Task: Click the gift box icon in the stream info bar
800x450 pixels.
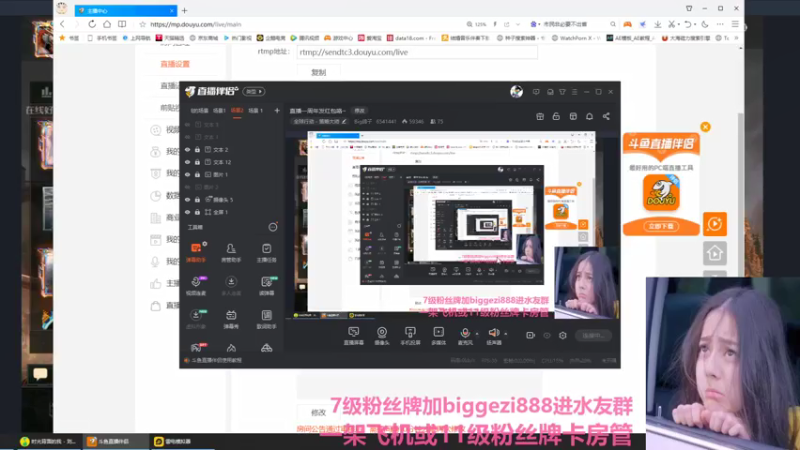Action: tap(540, 116)
